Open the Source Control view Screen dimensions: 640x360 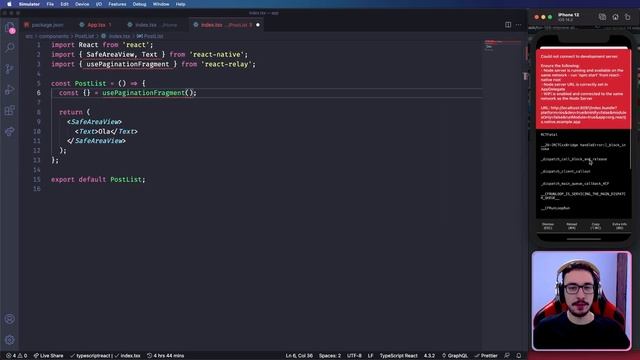click(10, 69)
